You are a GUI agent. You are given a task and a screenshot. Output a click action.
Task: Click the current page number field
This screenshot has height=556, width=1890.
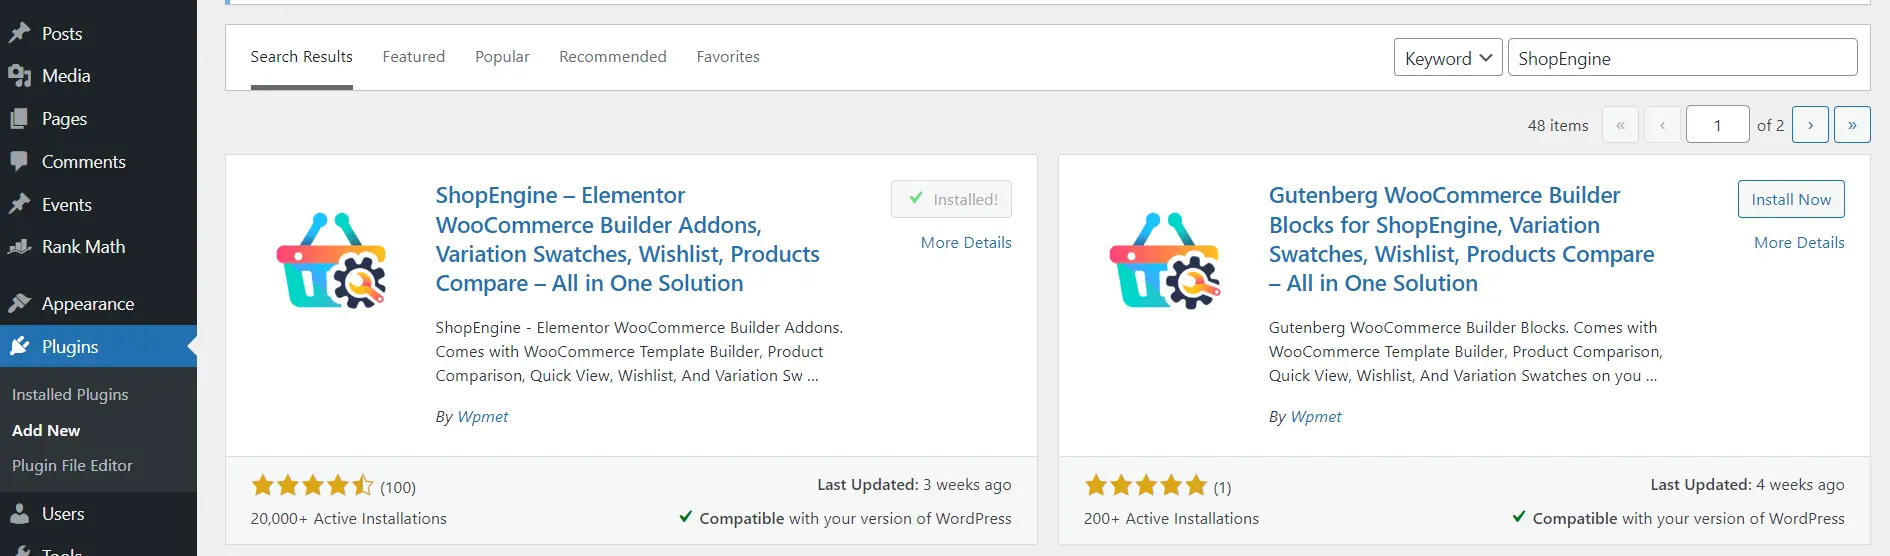coord(1717,125)
